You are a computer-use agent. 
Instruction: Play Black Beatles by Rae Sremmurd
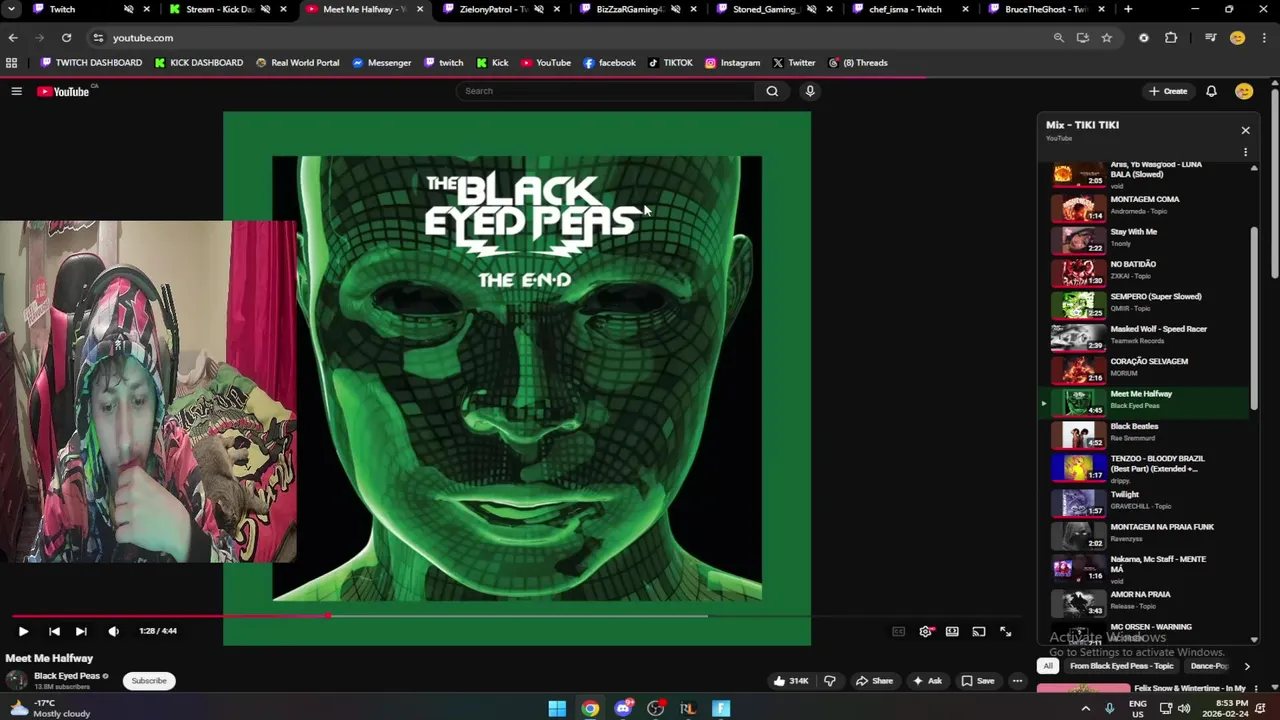click(1145, 433)
